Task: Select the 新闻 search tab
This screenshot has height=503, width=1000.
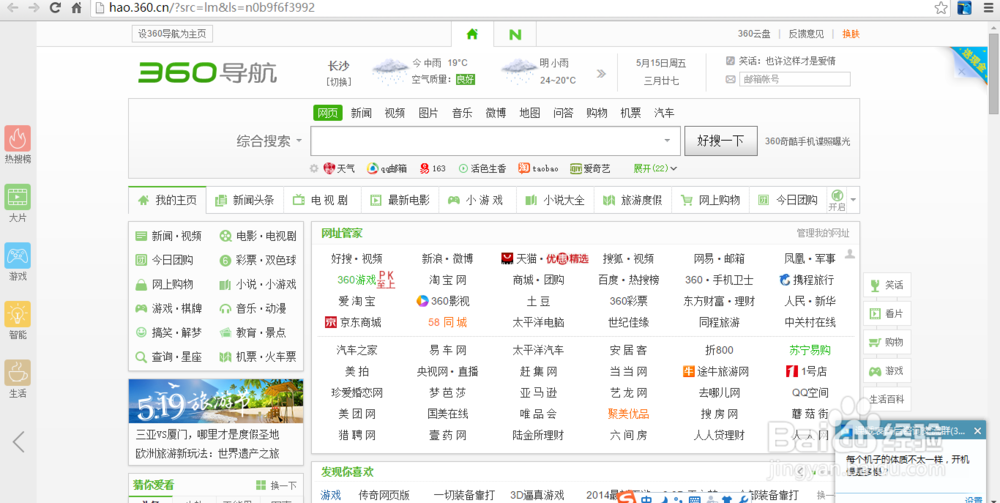Action: point(361,113)
